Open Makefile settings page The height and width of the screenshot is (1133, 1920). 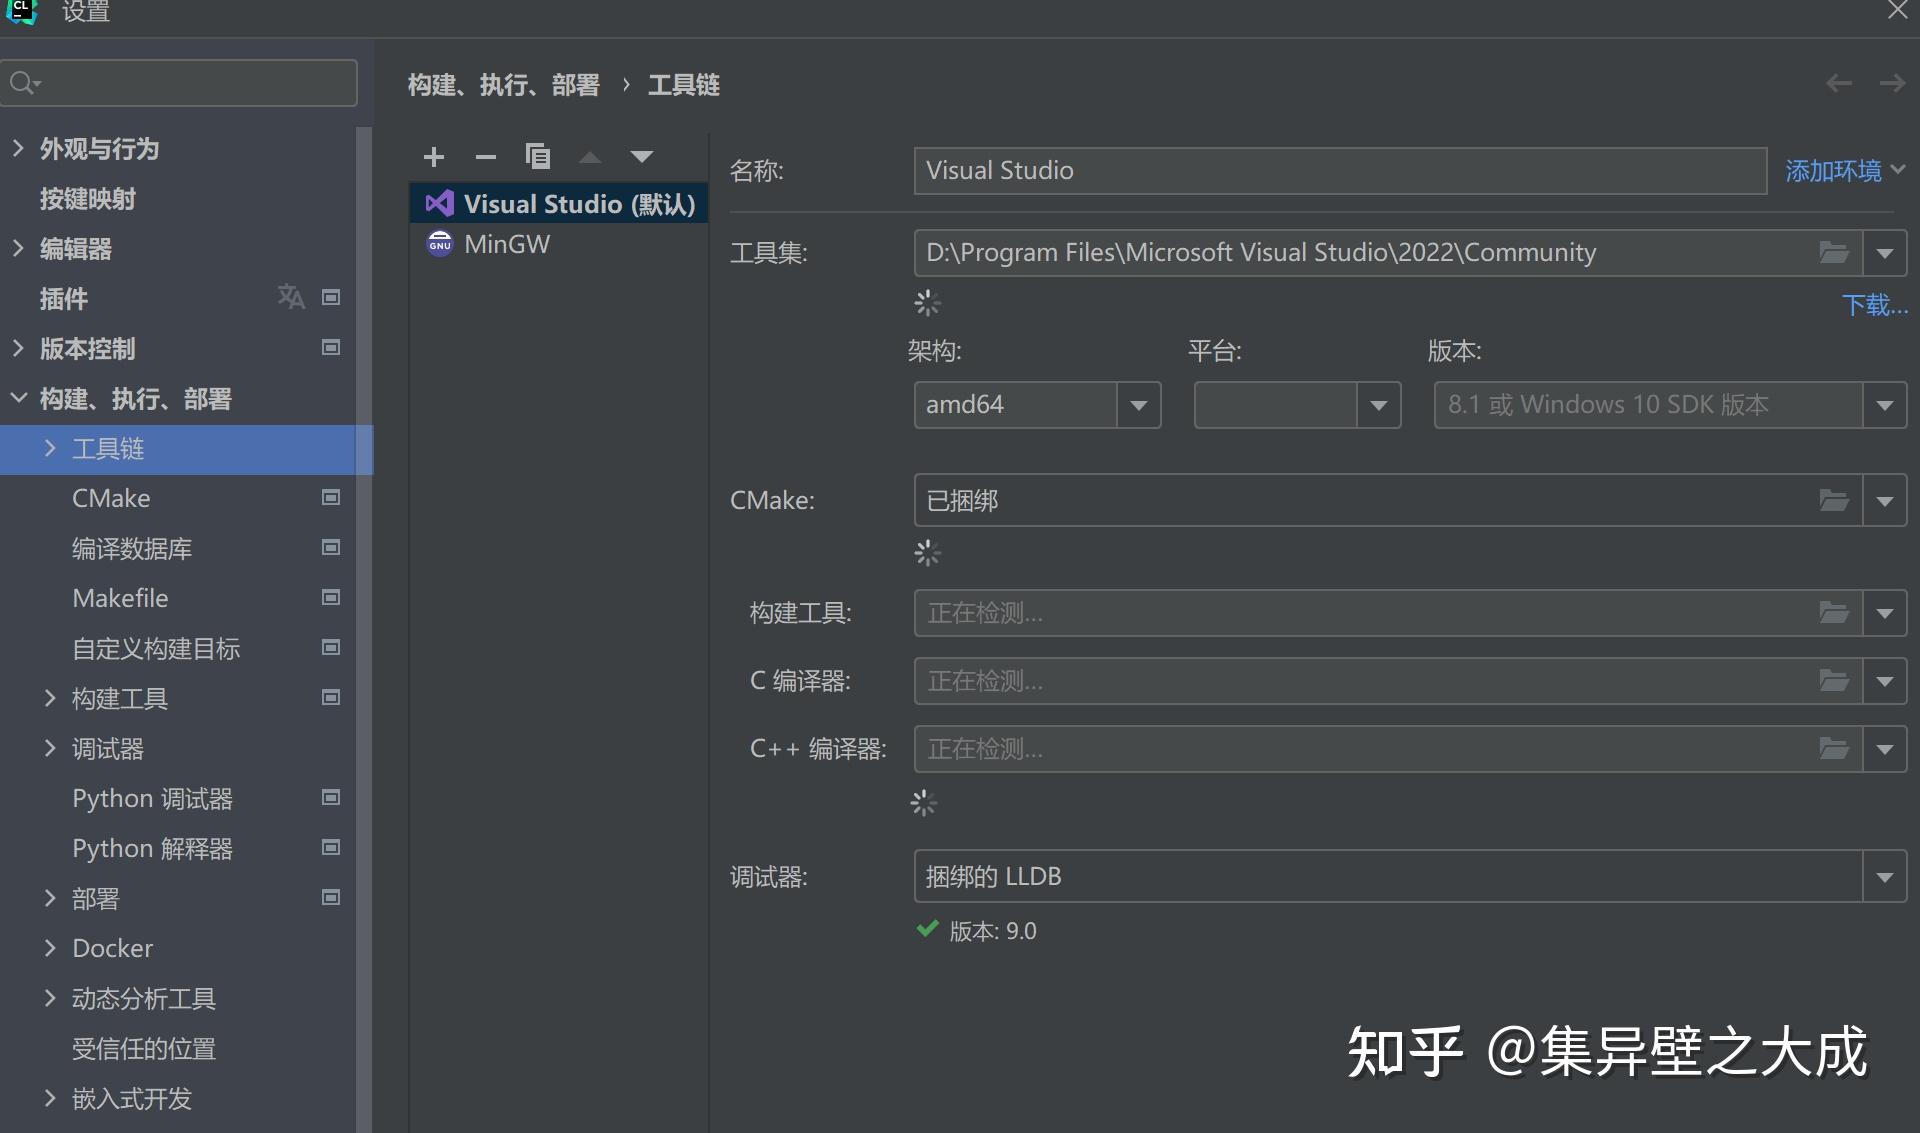120,598
